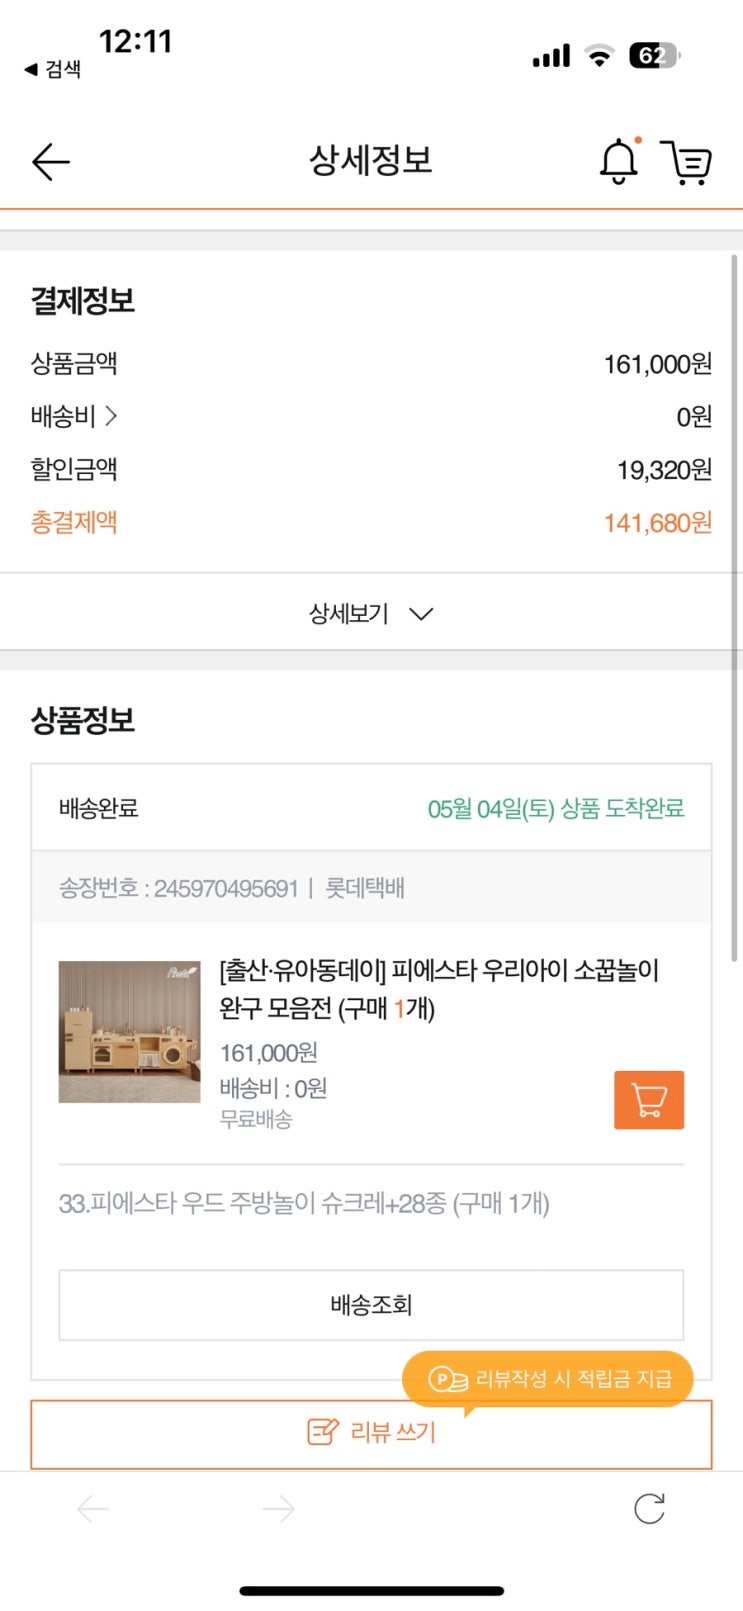Click the 배송조회 button
This screenshot has width=743, height=1611.
(x=371, y=1304)
